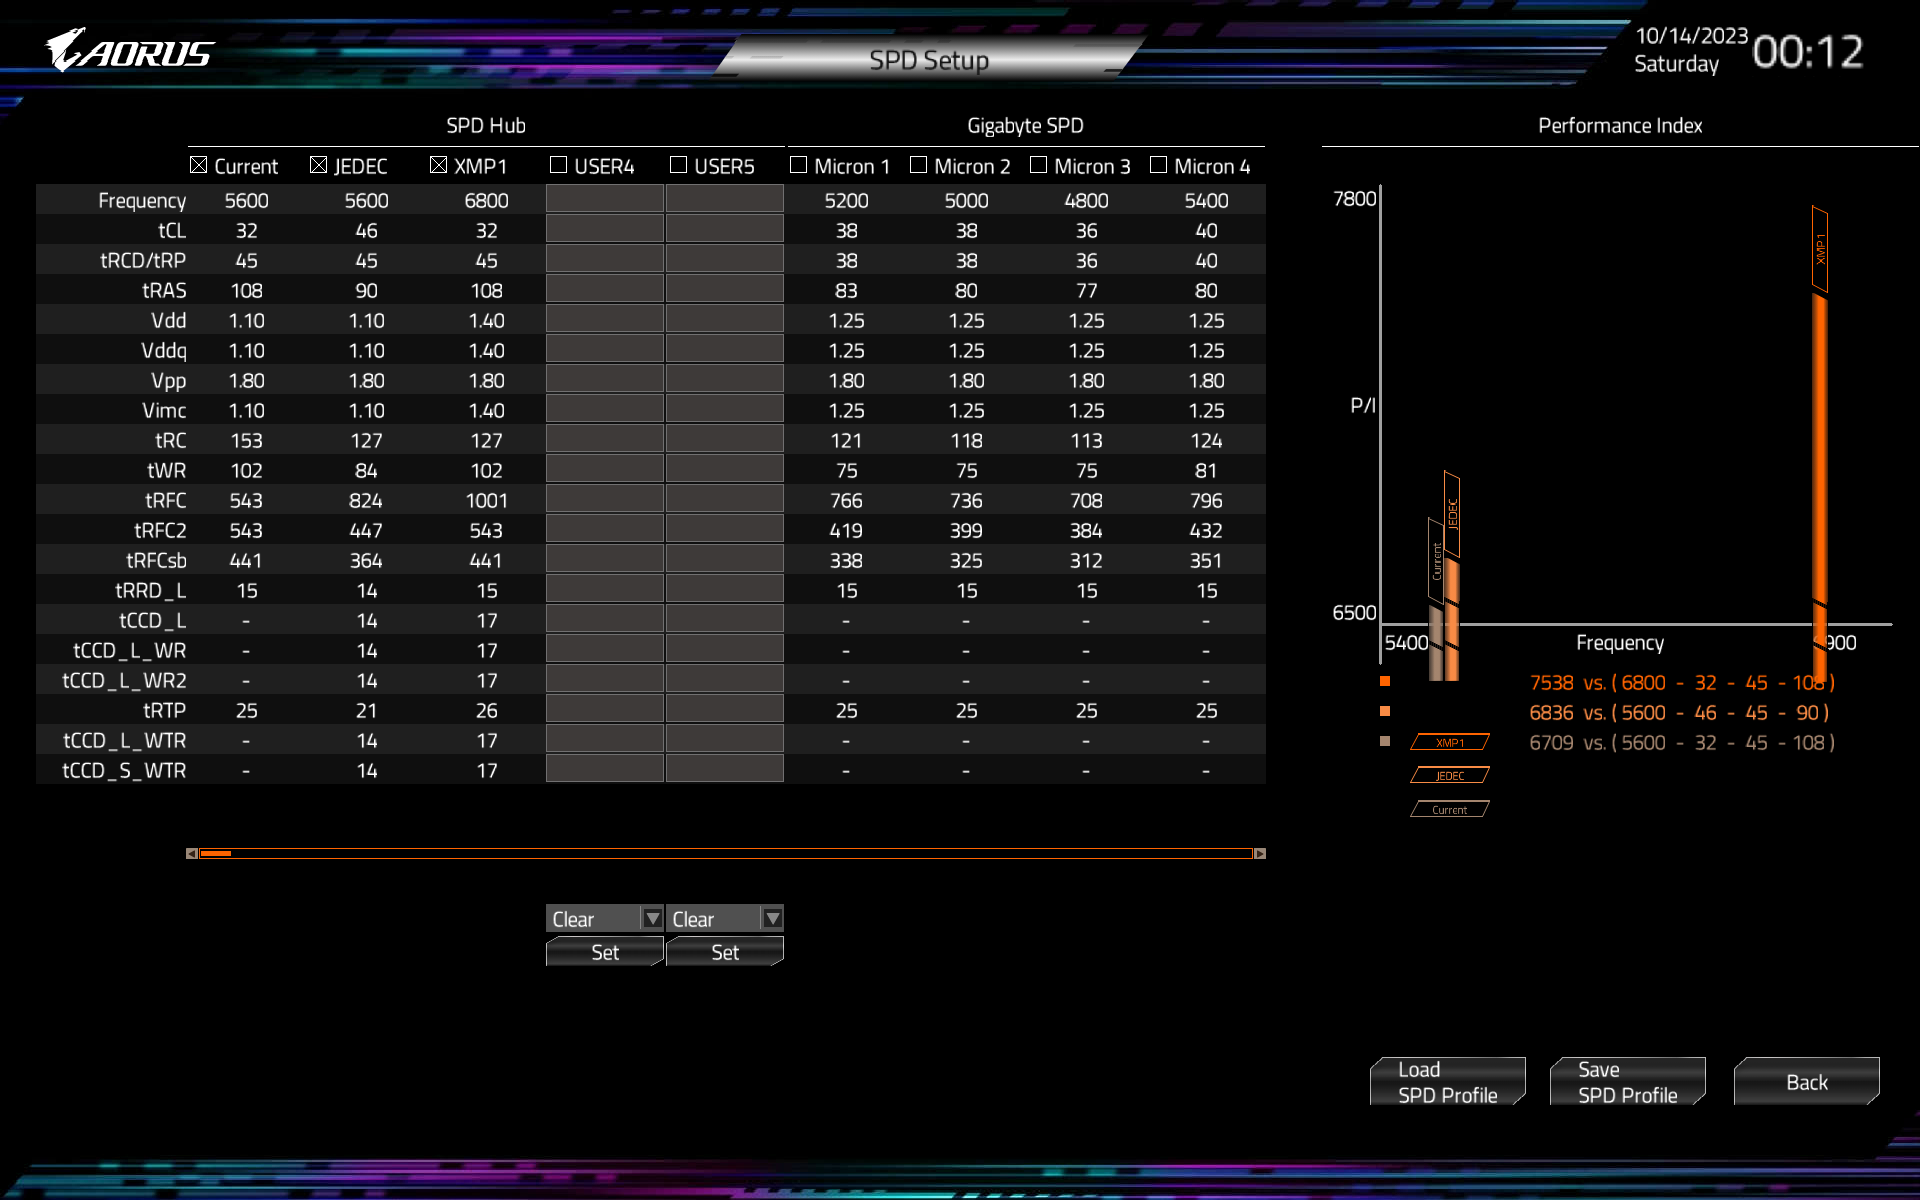Click Load SPD Profile button
Image resolution: width=1920 pixels, height=1200 pixels.
[x=1447, y=1082]
